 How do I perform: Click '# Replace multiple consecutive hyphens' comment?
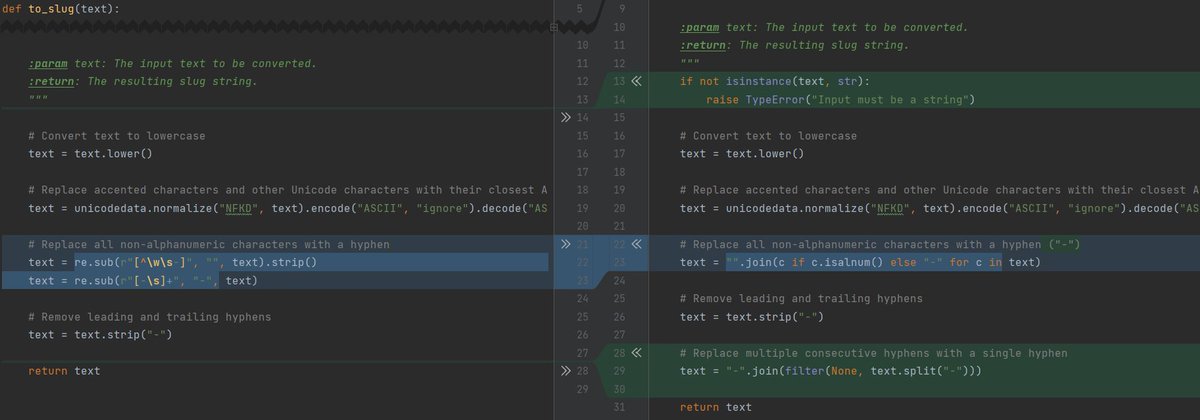coord(873,353)
